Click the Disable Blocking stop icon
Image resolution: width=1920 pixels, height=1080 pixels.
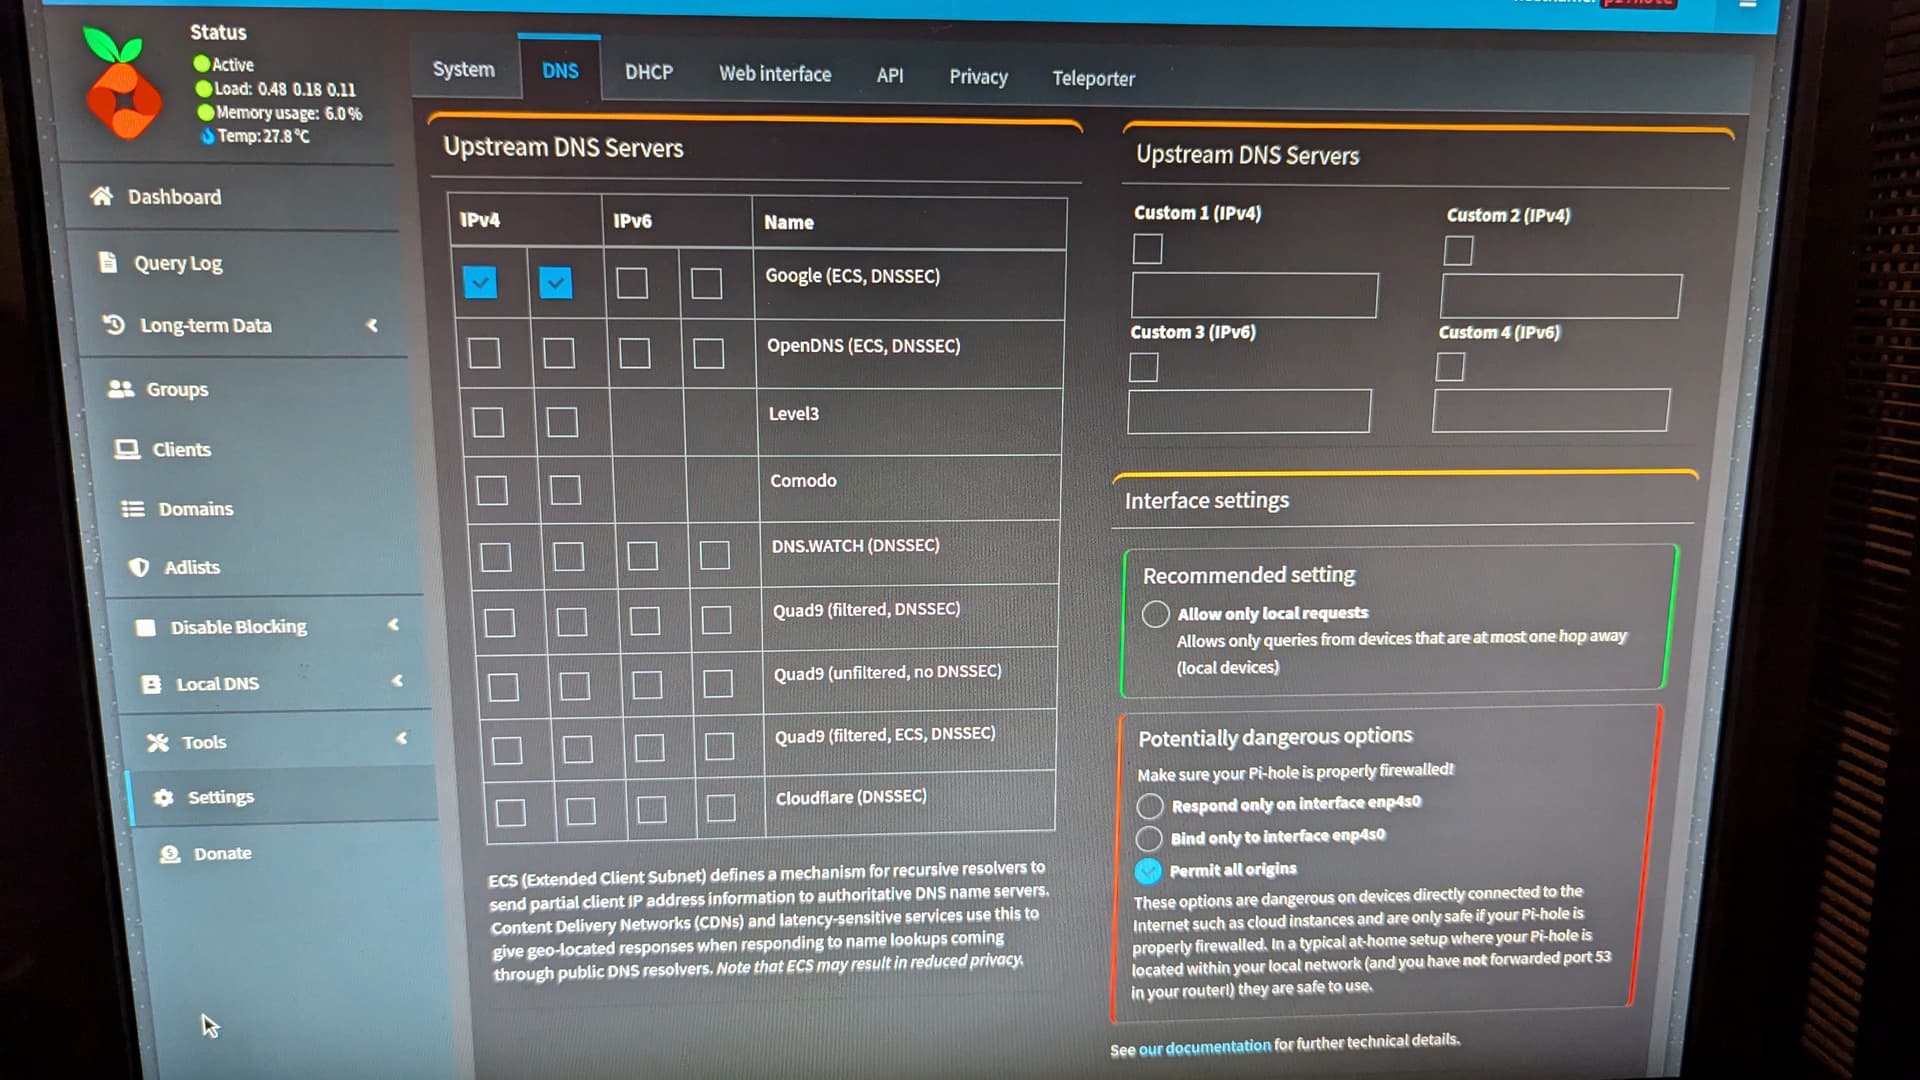(x=146, y=627)
